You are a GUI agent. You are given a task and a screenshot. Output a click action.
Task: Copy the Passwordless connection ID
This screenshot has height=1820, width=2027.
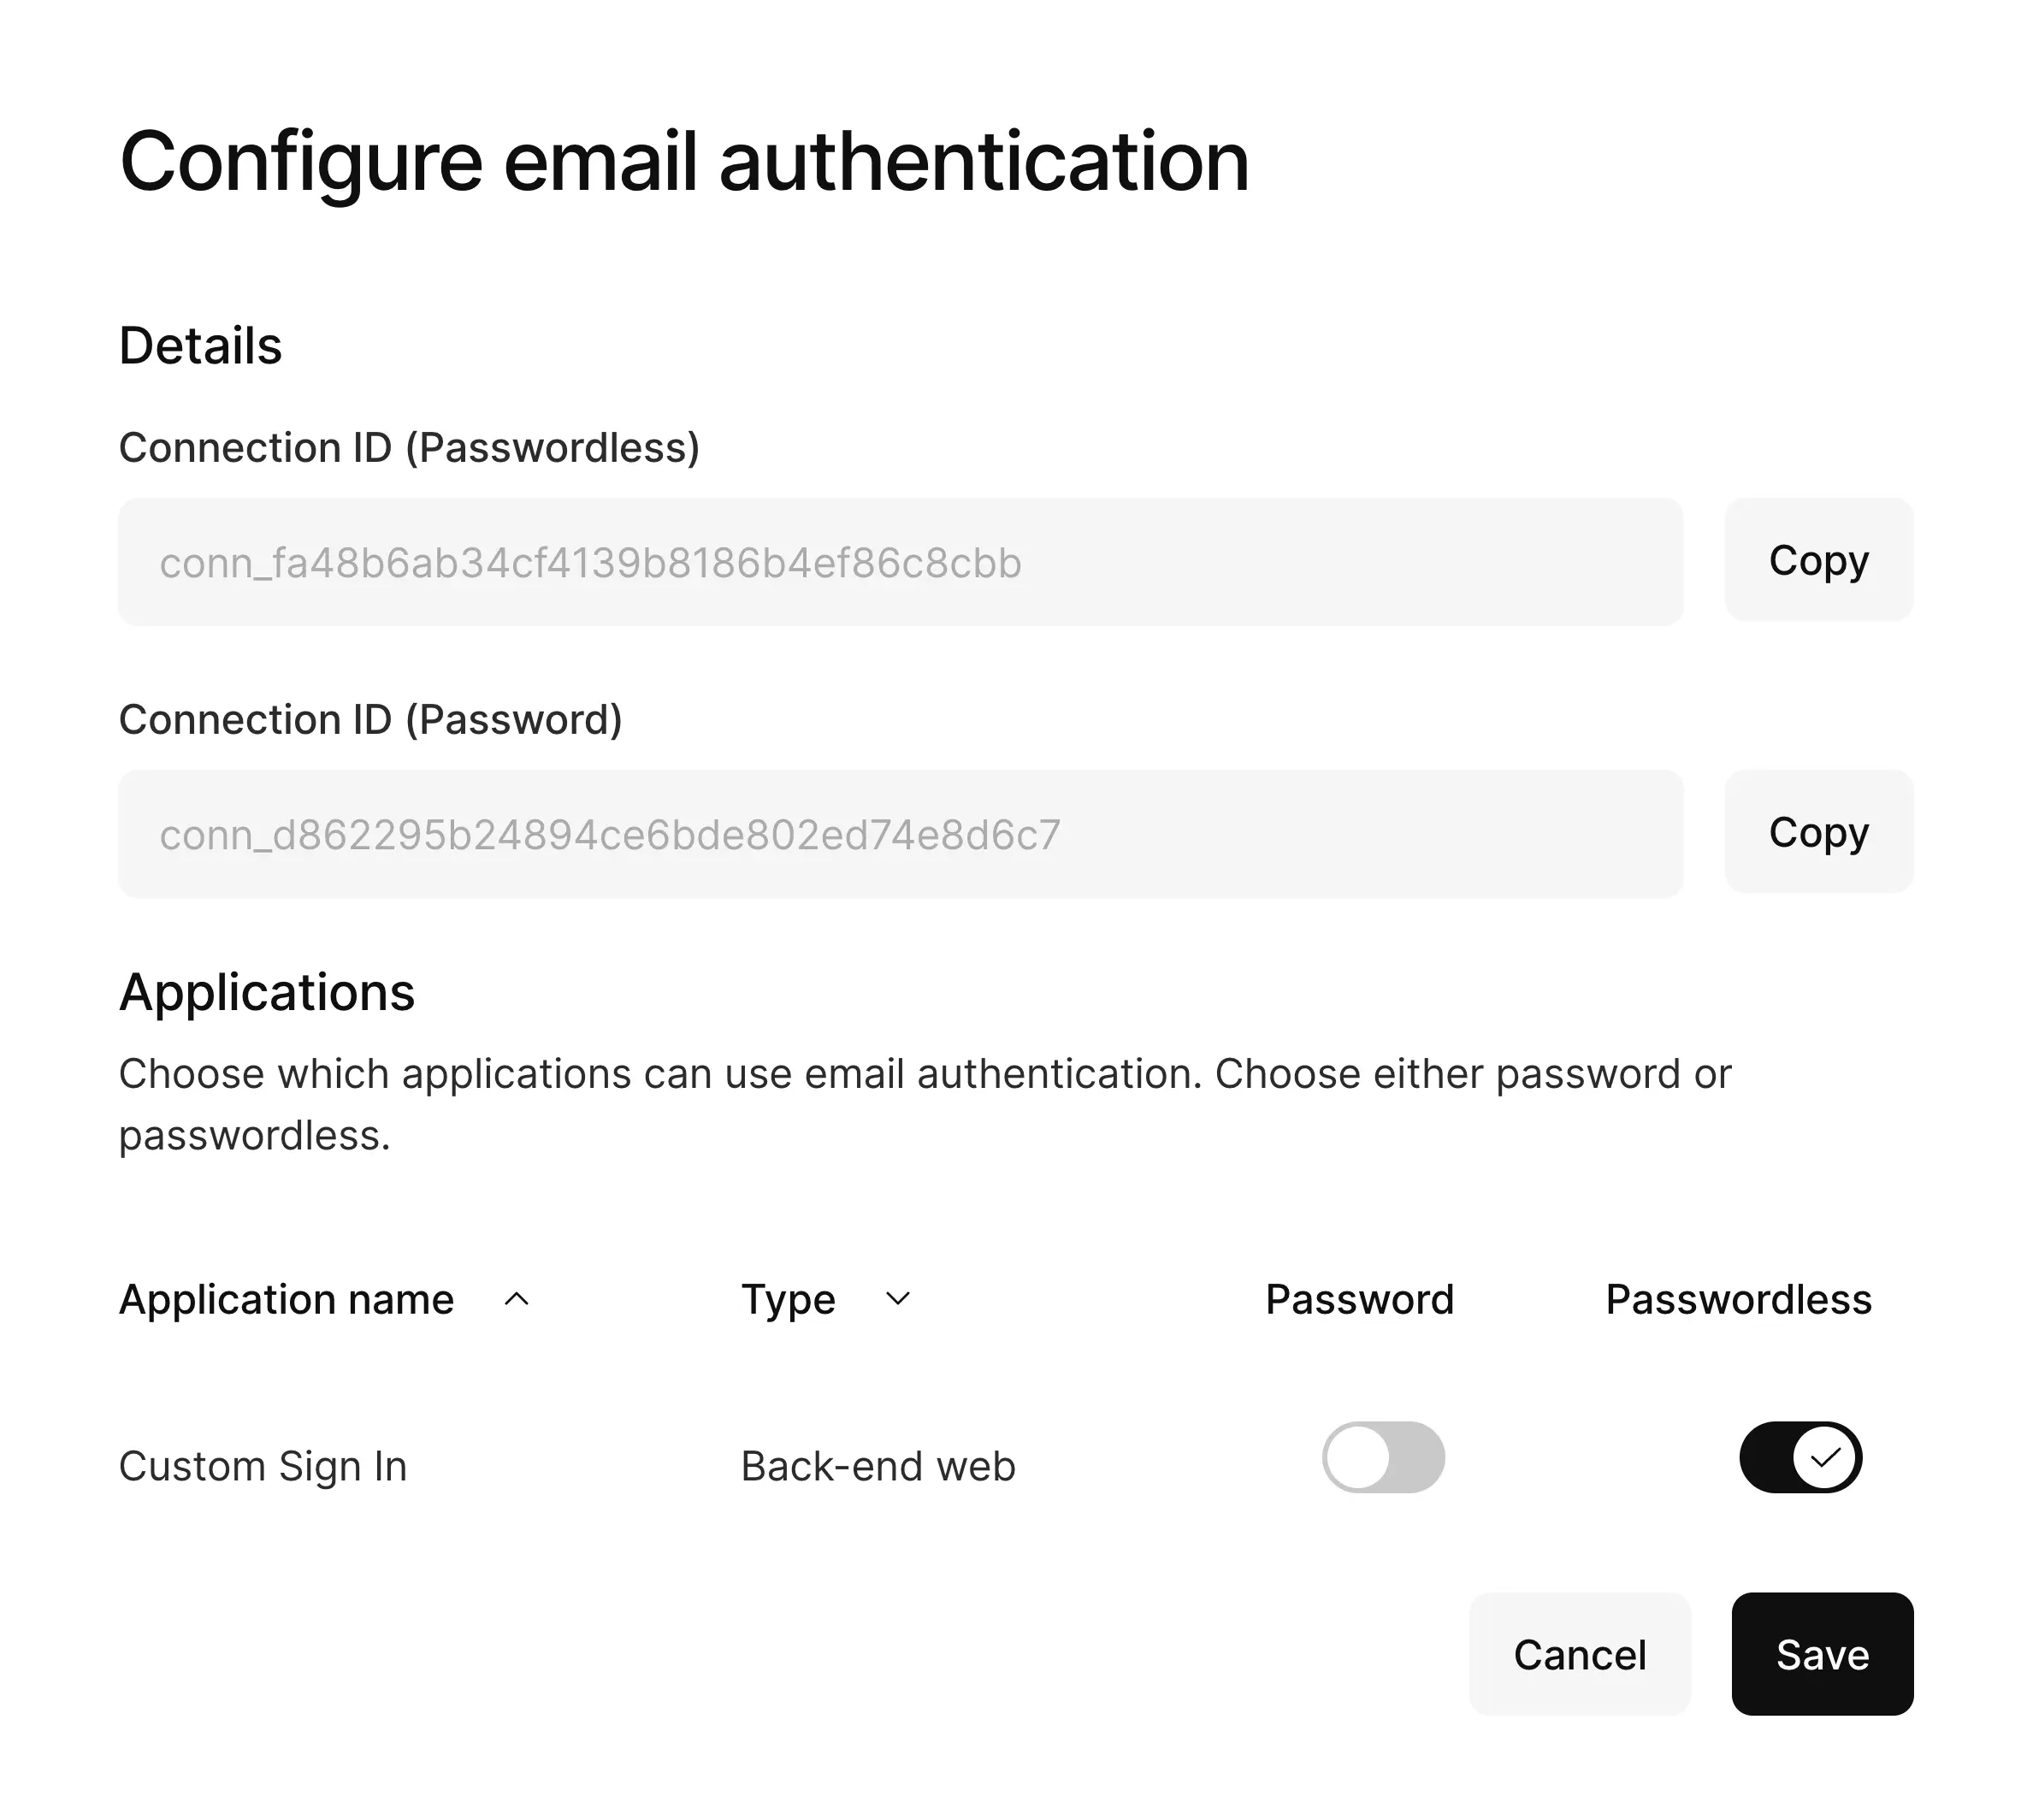click(1817, 560)
